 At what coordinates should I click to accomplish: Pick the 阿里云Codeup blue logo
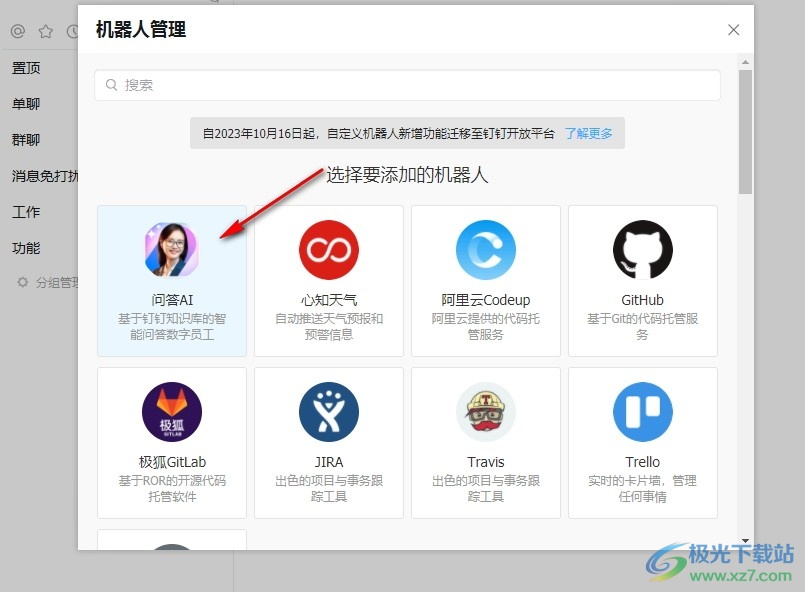click(486, 250)
